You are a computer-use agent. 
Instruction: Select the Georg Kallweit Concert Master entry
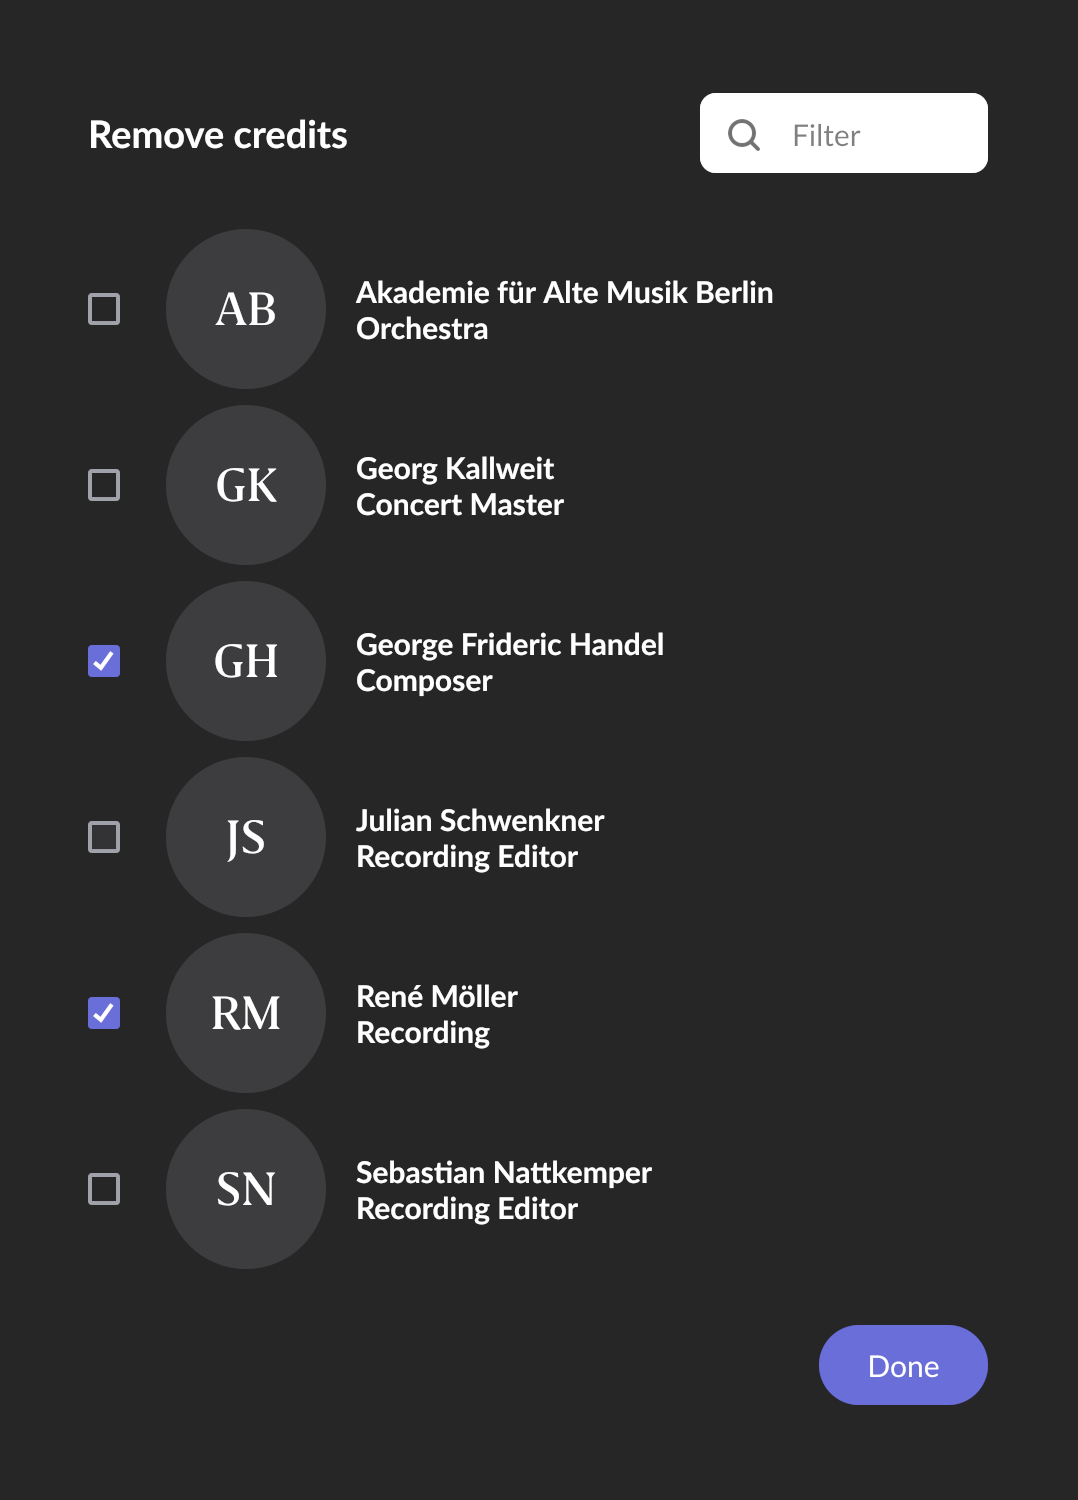(459, 486)
